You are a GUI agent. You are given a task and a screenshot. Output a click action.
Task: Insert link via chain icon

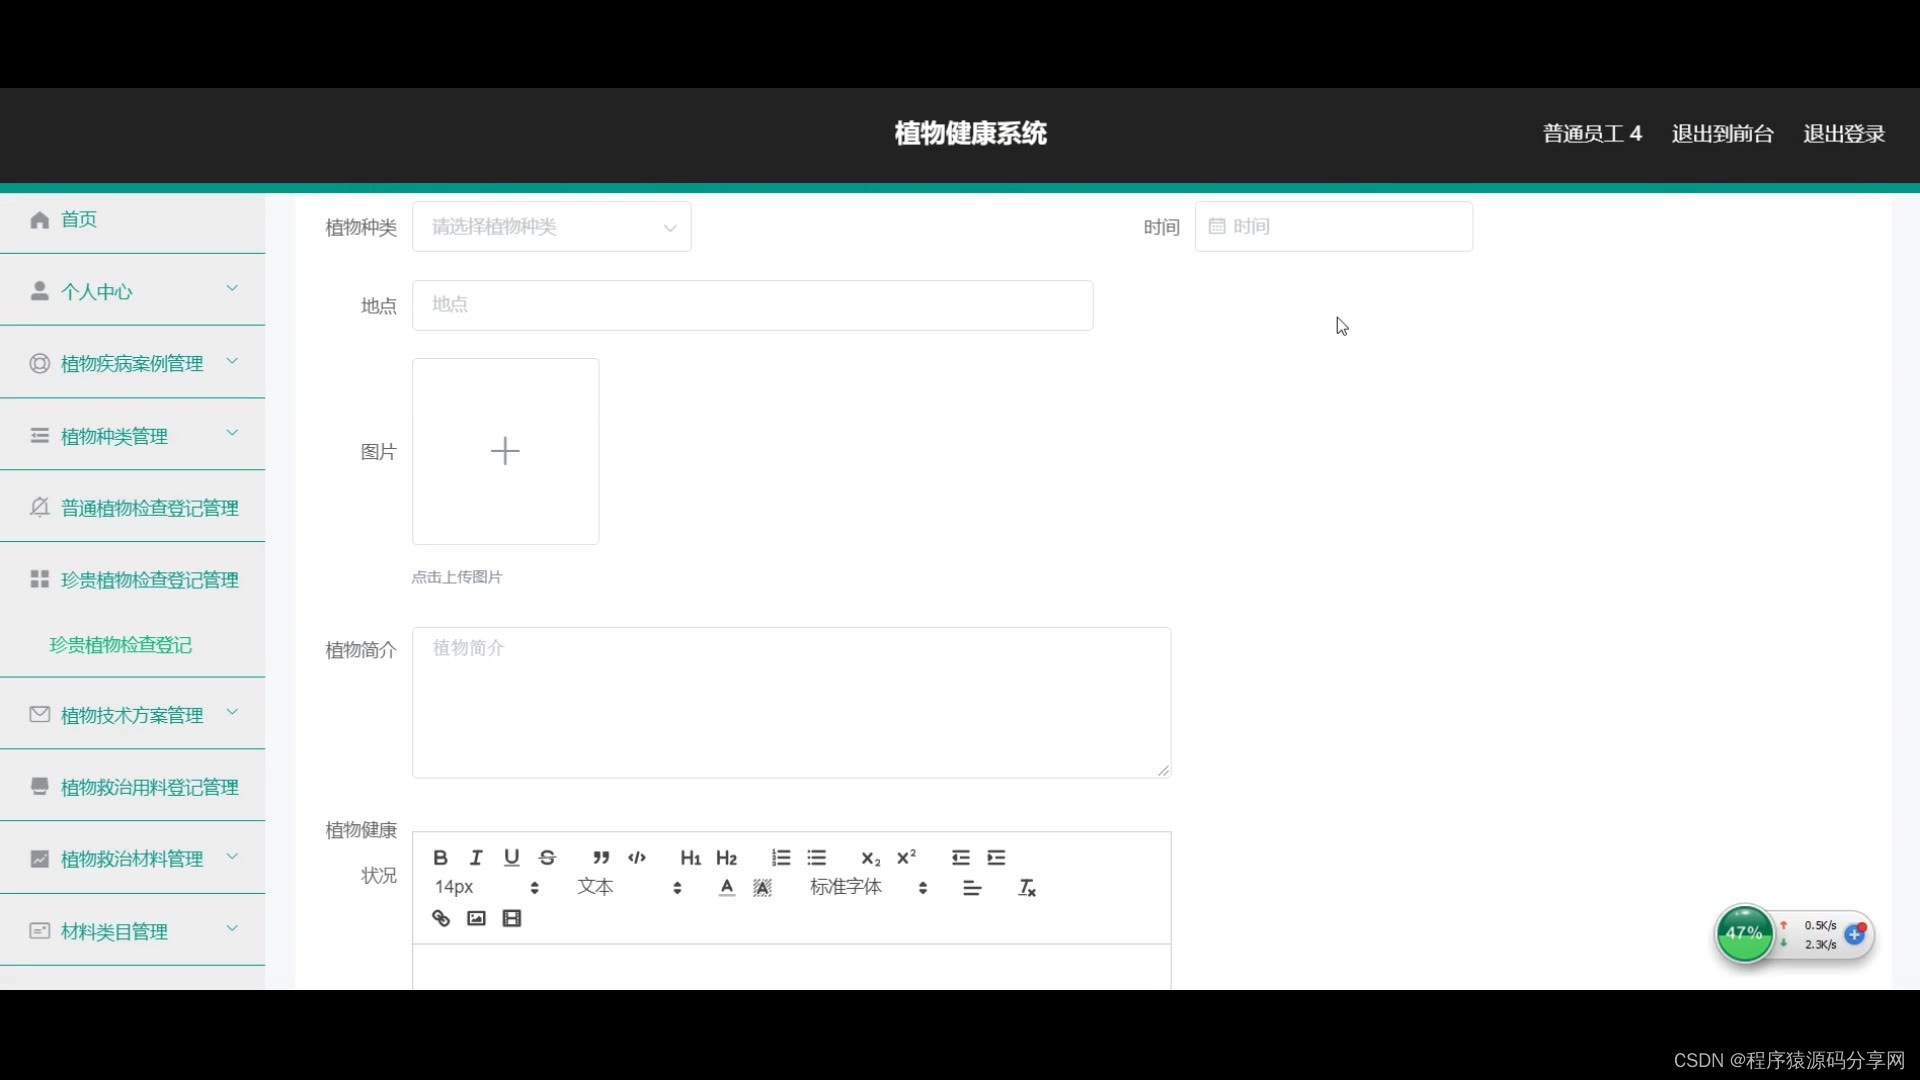(440, 918)
